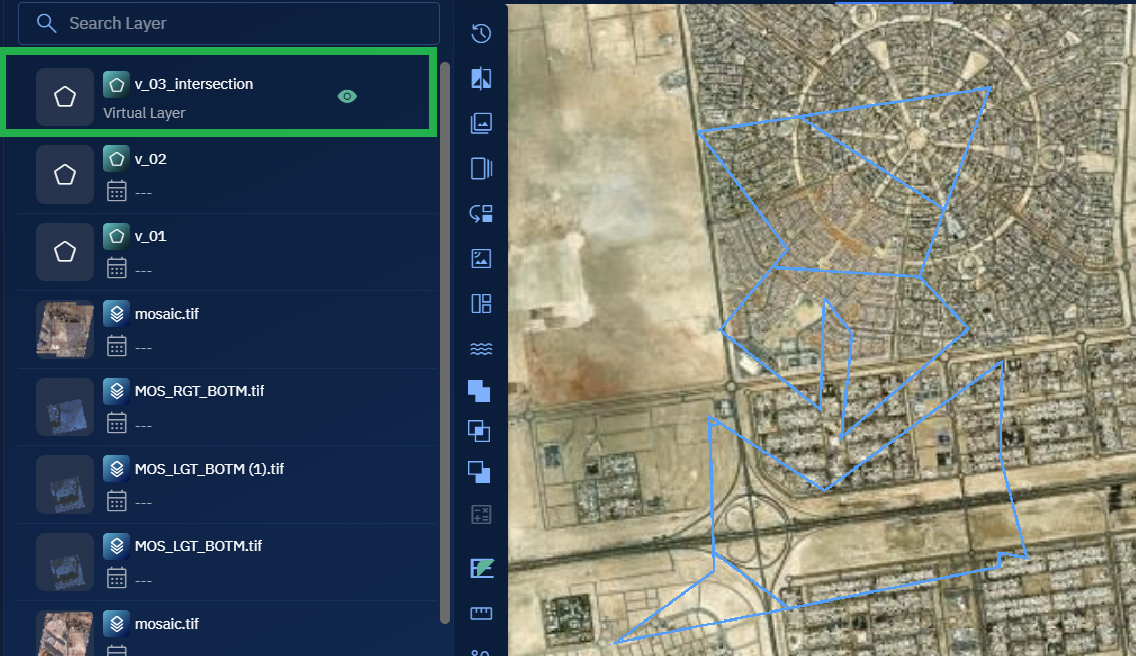Select the intersection overlay tool
This screenshot has width=1136, height=656.
click(x=480, y=431)
